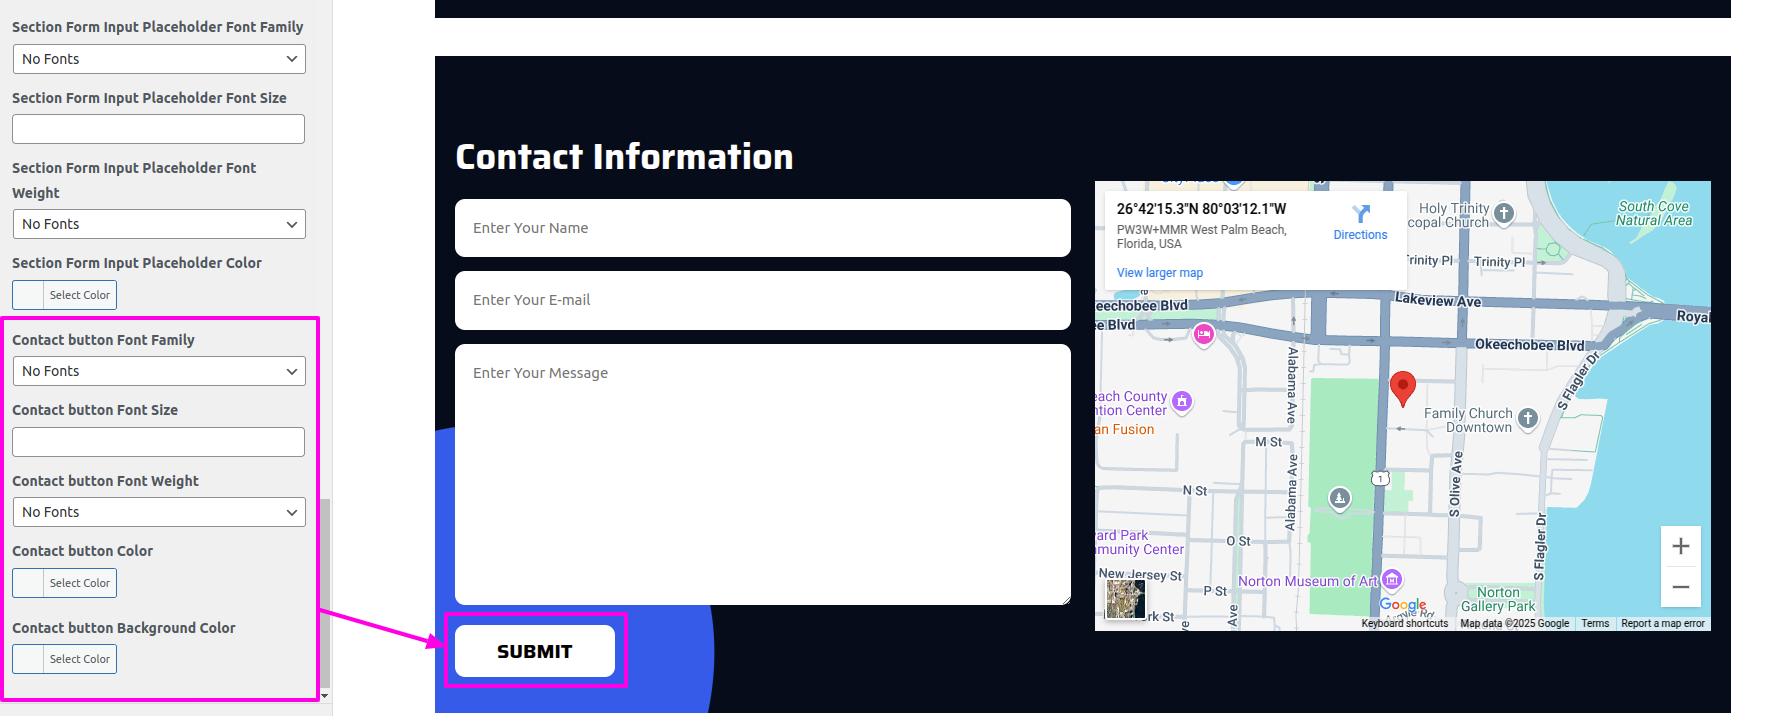
Task: Open Keyboard shortcuts on map
Action: (1404, 623)
